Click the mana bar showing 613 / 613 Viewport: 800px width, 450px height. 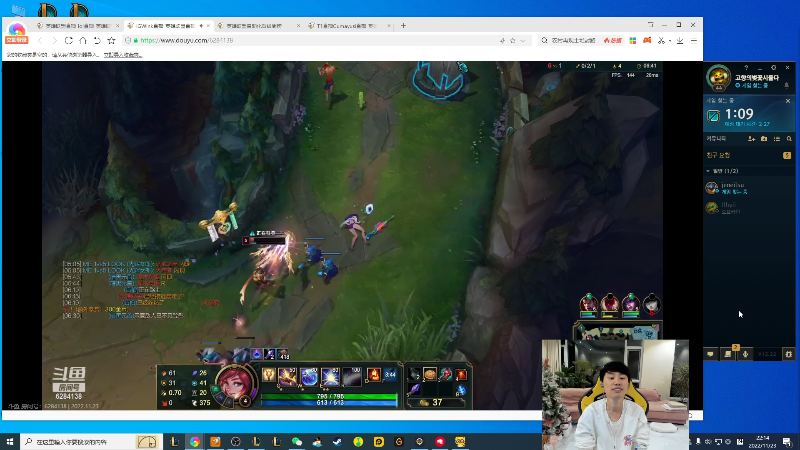click(330, 403)
